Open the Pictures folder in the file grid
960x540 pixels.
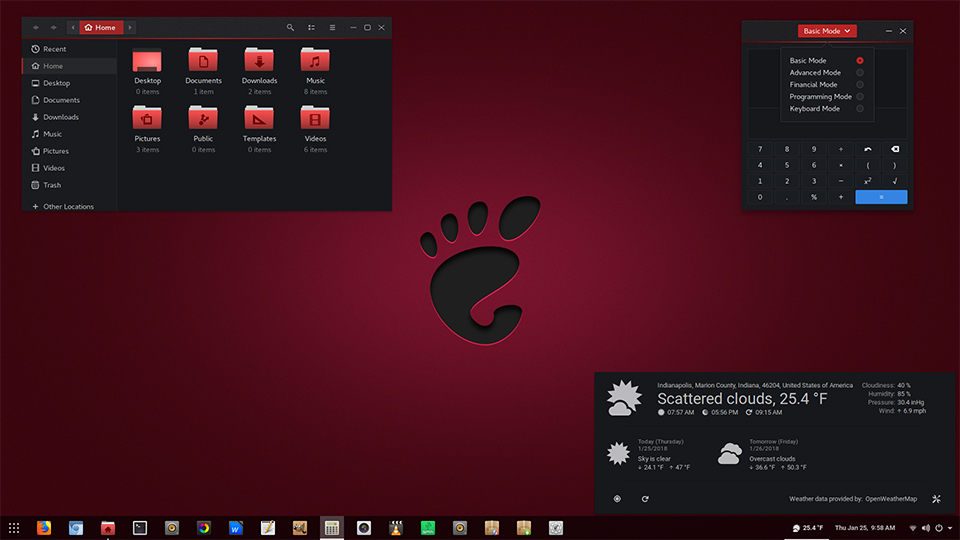[147, 118]
